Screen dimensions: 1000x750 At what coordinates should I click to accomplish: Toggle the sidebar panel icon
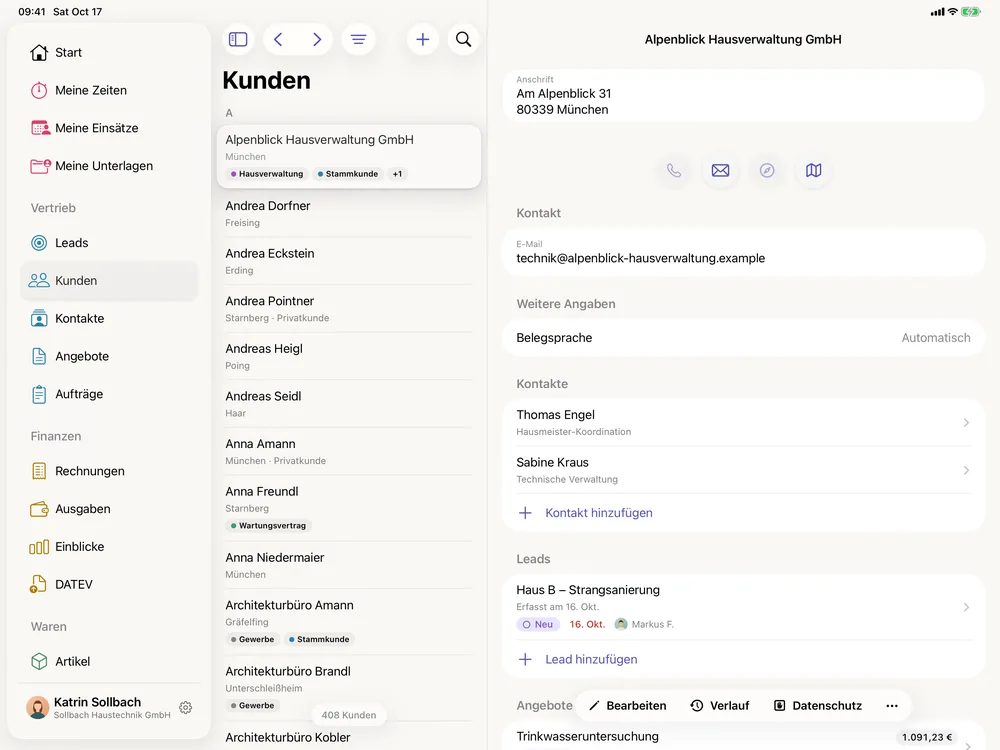point(238,40)
